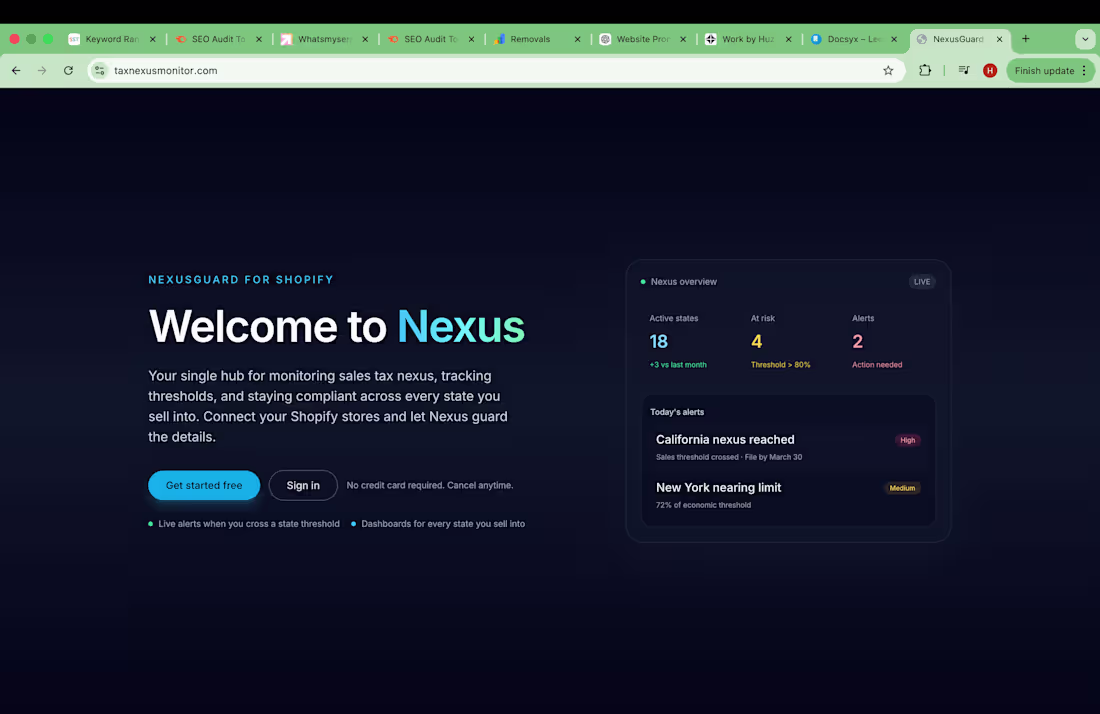1100x714 pixels.
Task: Click the Sign in button
Action: [x=303, y=485]
